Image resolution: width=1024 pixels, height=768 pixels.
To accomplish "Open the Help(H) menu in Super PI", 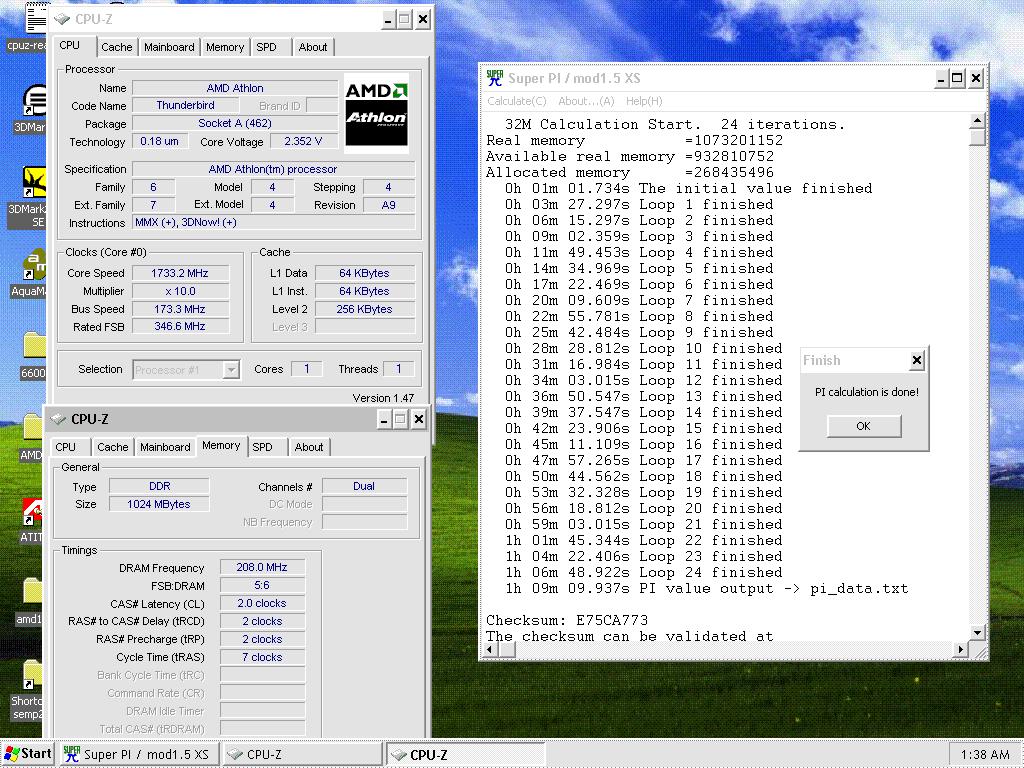I will click(x=644, y=101).
